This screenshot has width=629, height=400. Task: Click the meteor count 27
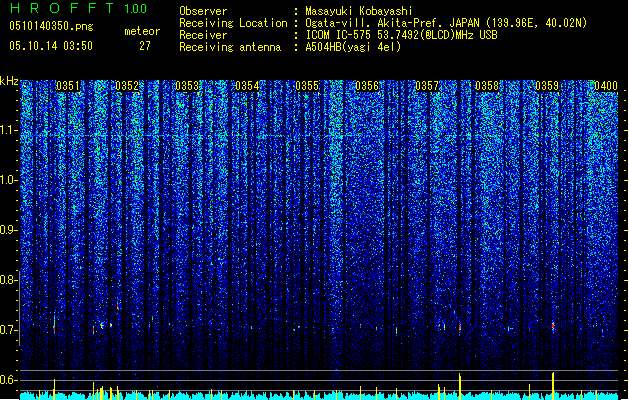pos(145,46)
